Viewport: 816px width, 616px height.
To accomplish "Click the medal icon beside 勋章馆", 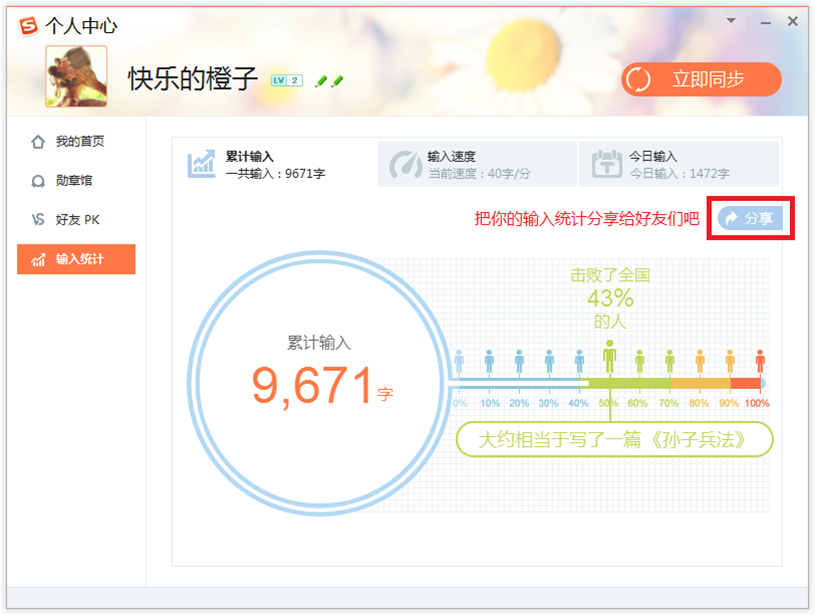I will (x=38, y=181).
